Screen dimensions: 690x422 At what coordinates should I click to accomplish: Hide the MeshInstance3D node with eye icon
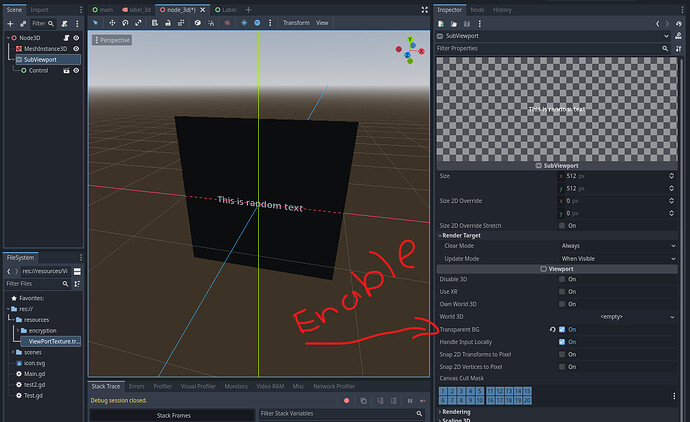pos(76,48)
